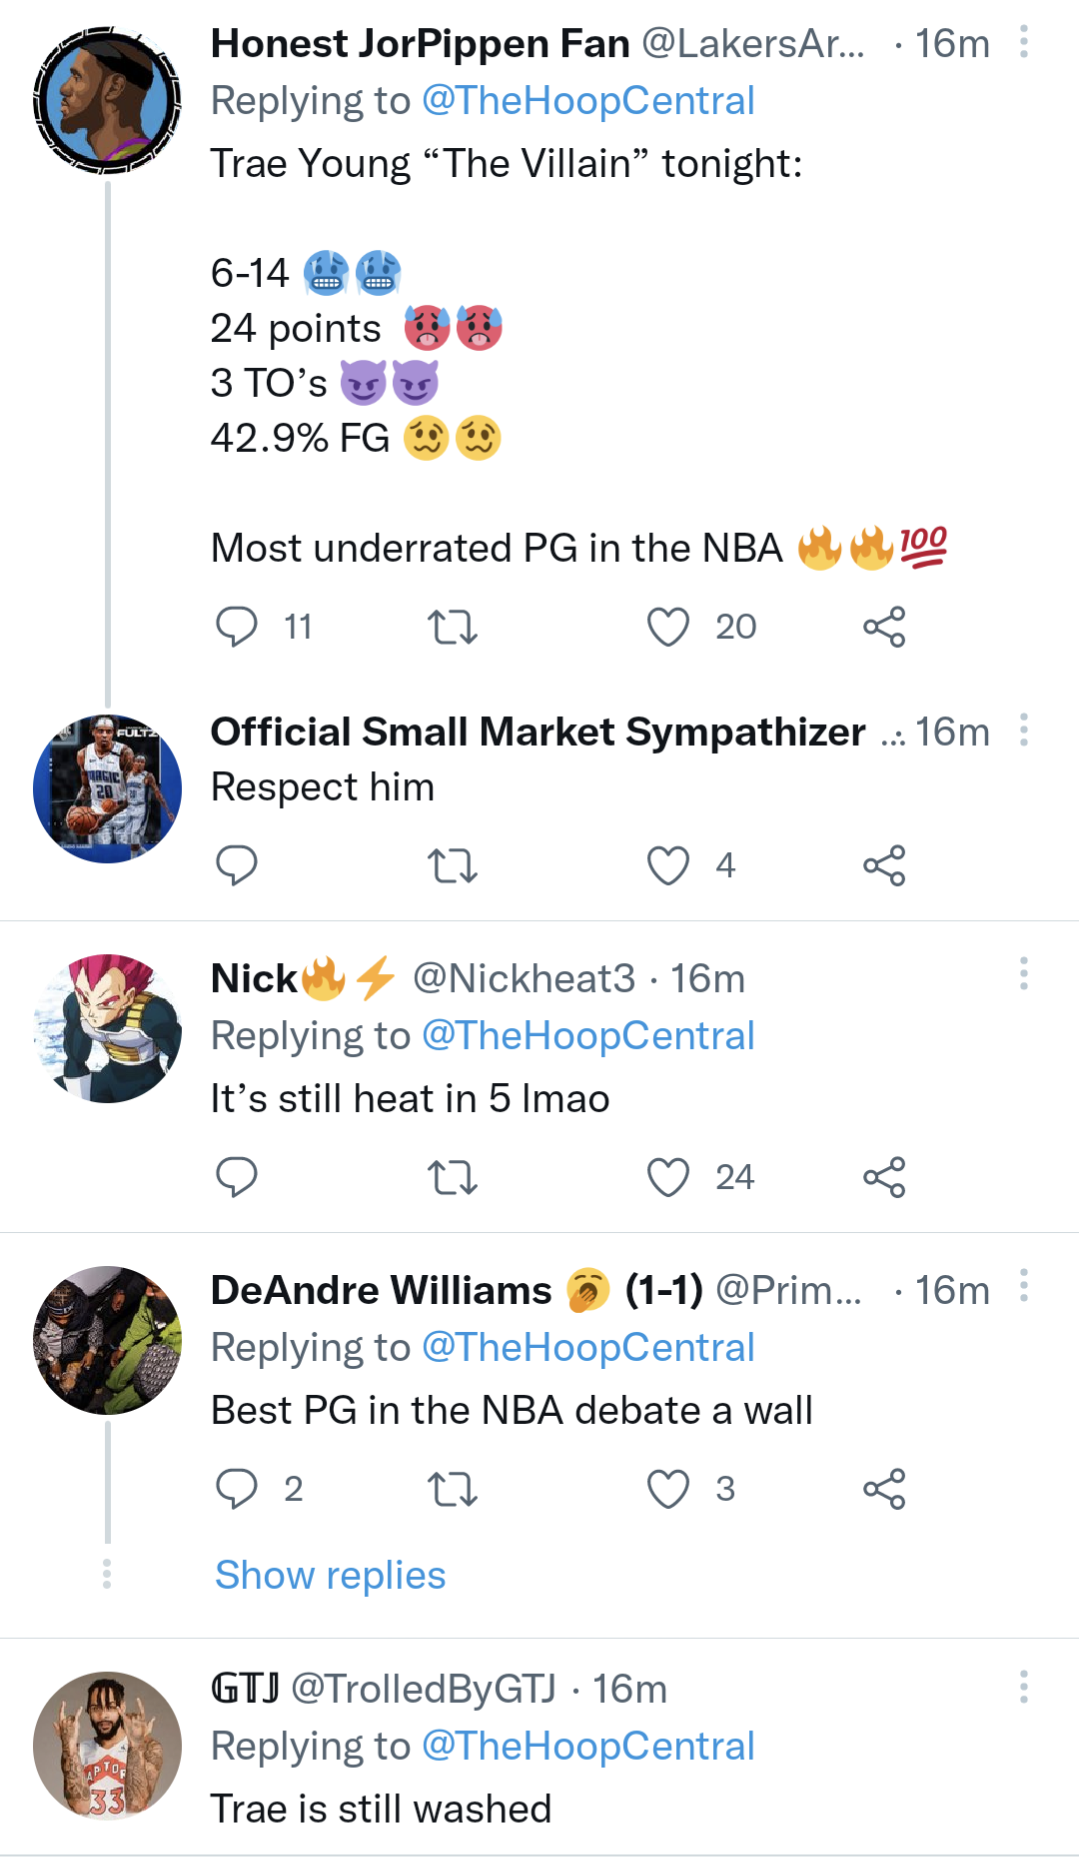Share the "Respect him" reply
This screenshot has width=1079, height=1861.
(884, 866)
